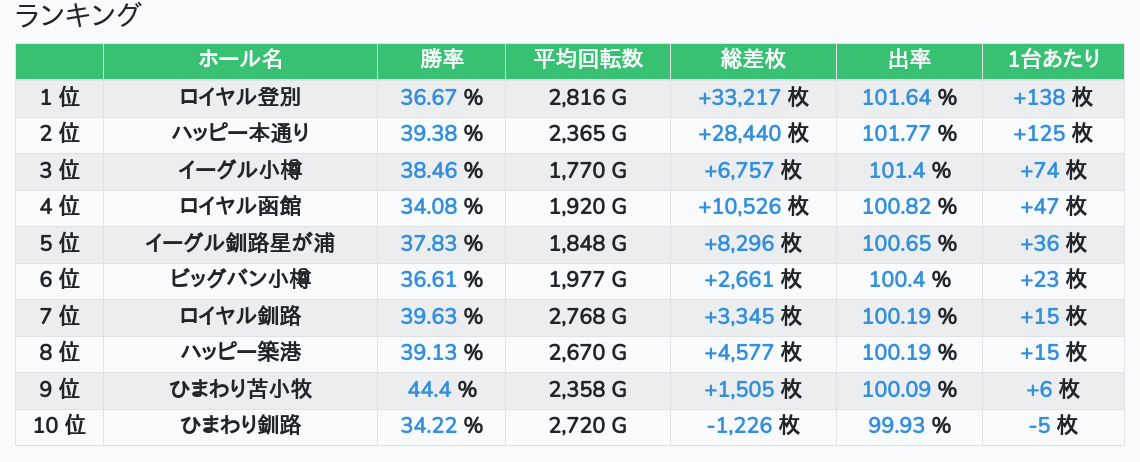Select the -1,226 total difference link

(739, 425)
